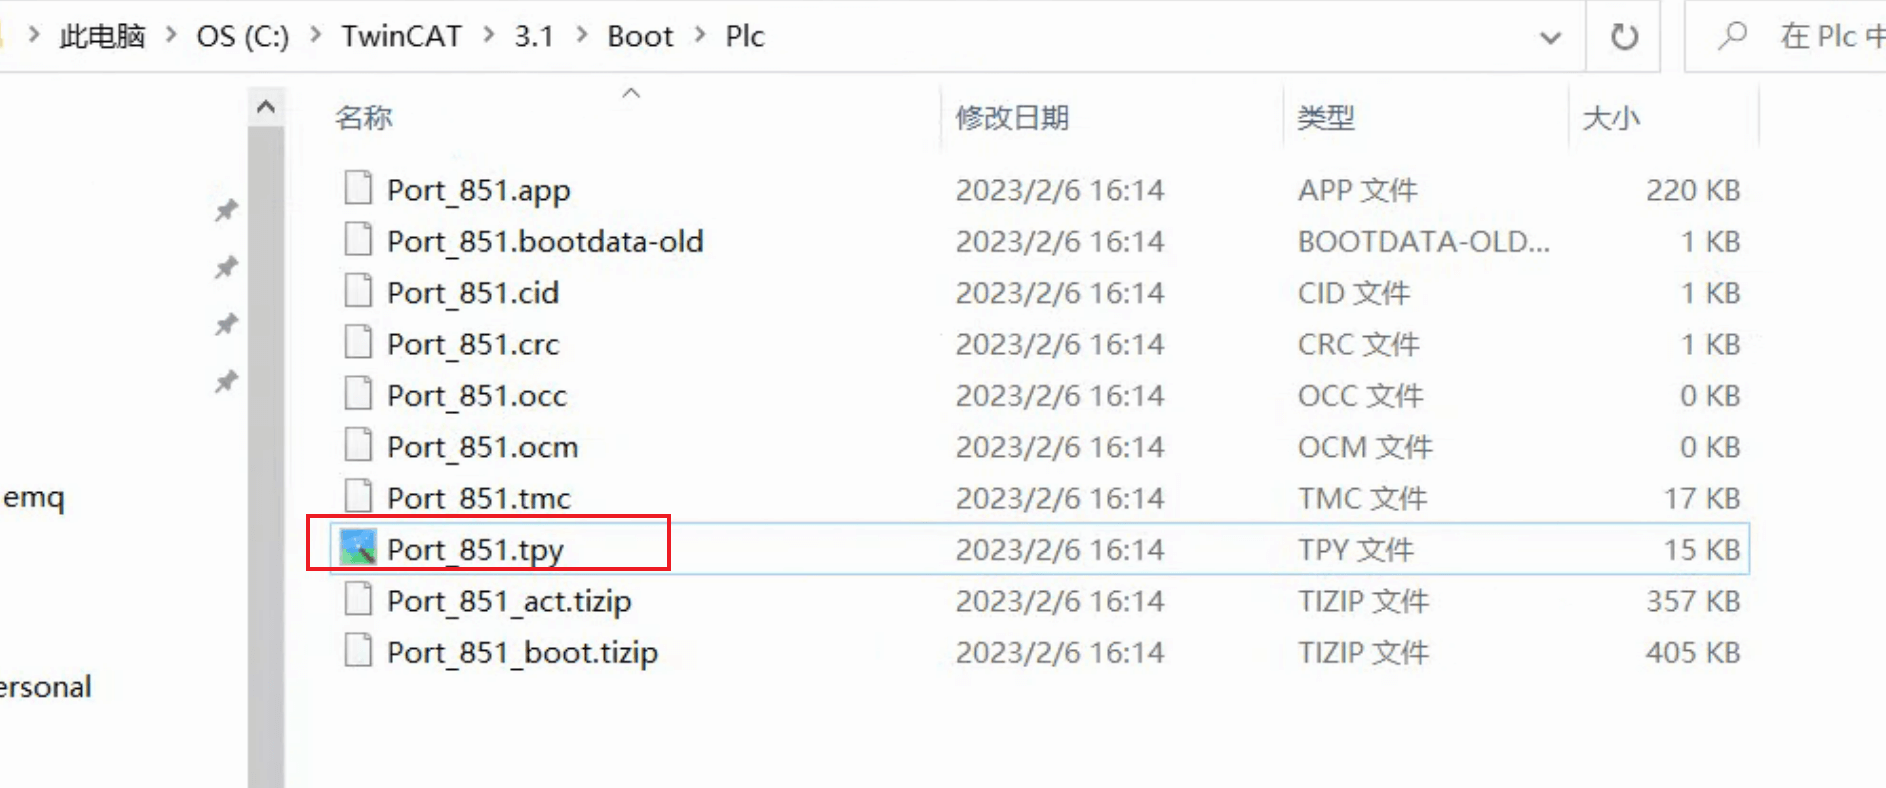Click the Port_851_boot.tizip file icon

click(x=358, y=651)
